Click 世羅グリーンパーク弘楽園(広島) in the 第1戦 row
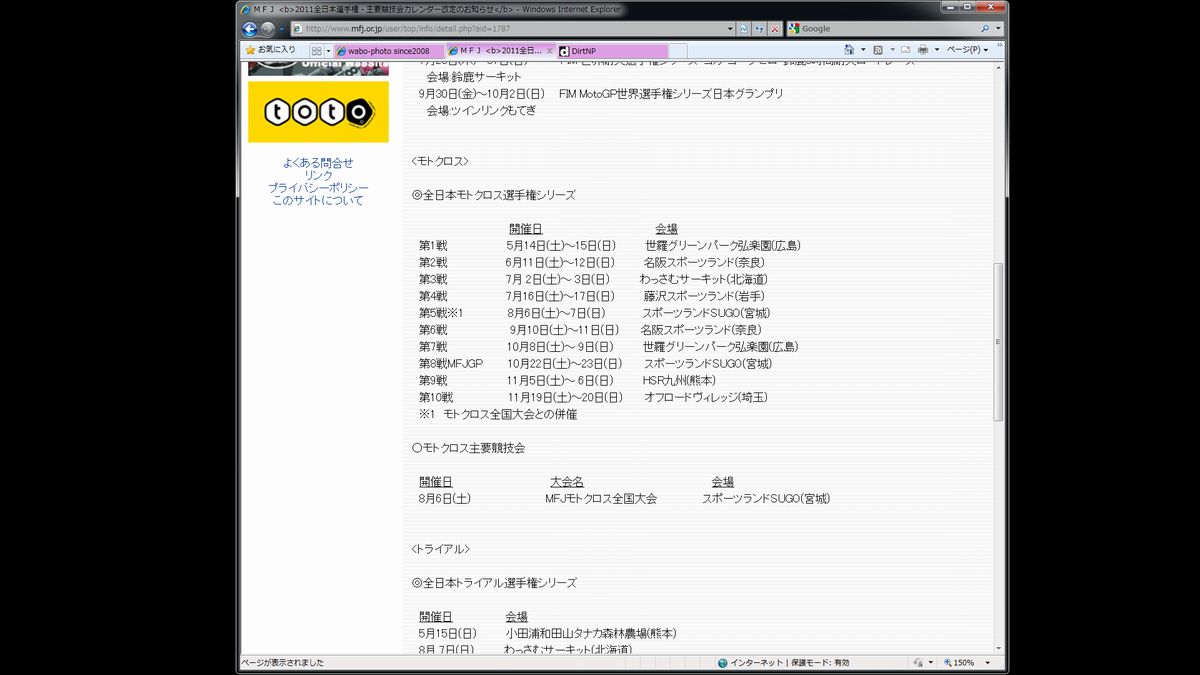Image resolution: width=1200 pixels, height=675 pixels. pyautogui.click(x=722, y=245)
